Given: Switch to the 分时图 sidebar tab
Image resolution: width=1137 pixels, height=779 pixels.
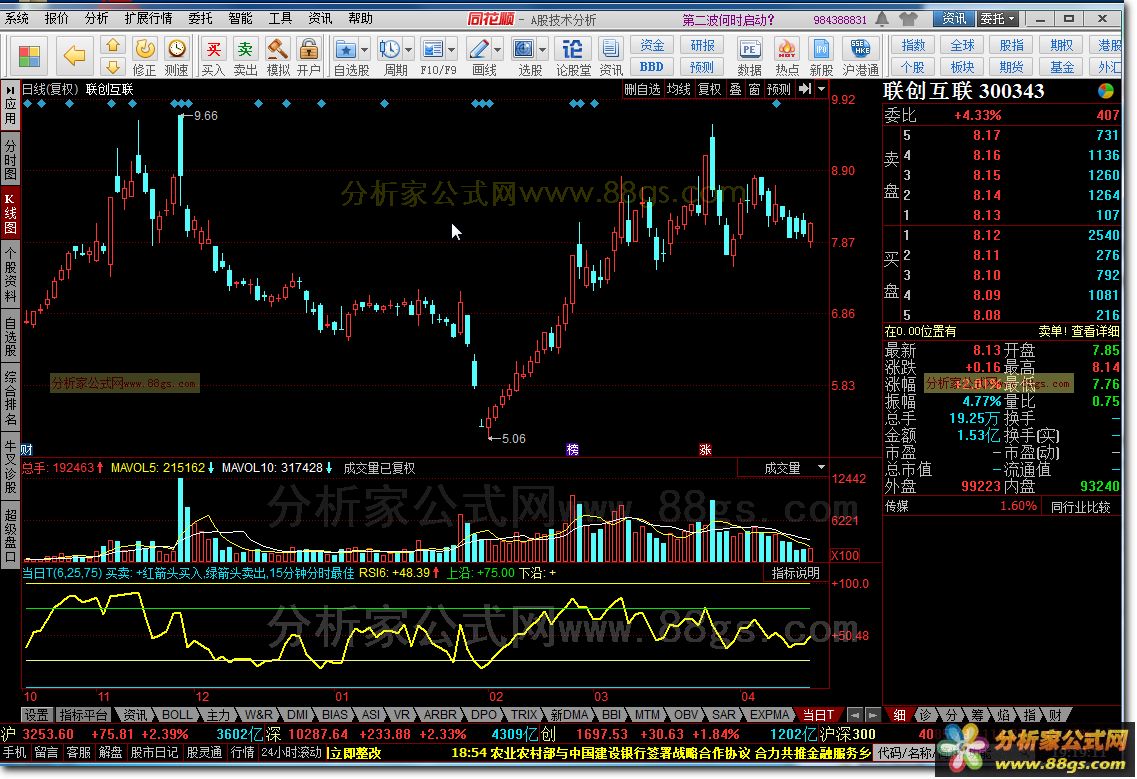Looking at the screenshot, I should point(10,157).
